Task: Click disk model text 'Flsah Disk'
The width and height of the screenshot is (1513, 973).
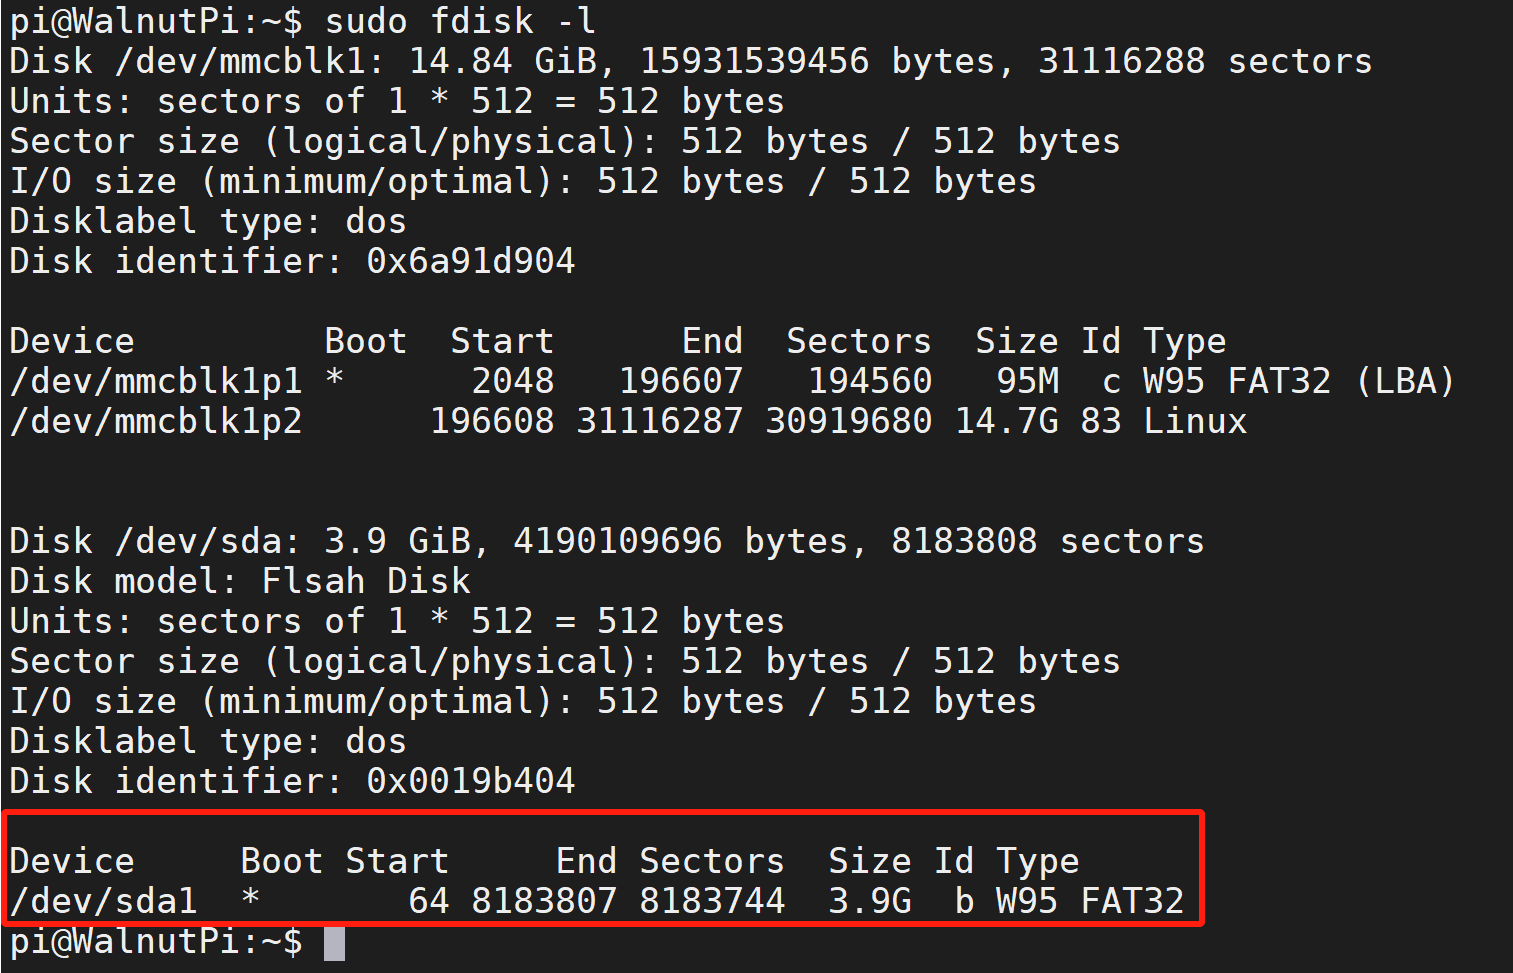Action: 366,581
